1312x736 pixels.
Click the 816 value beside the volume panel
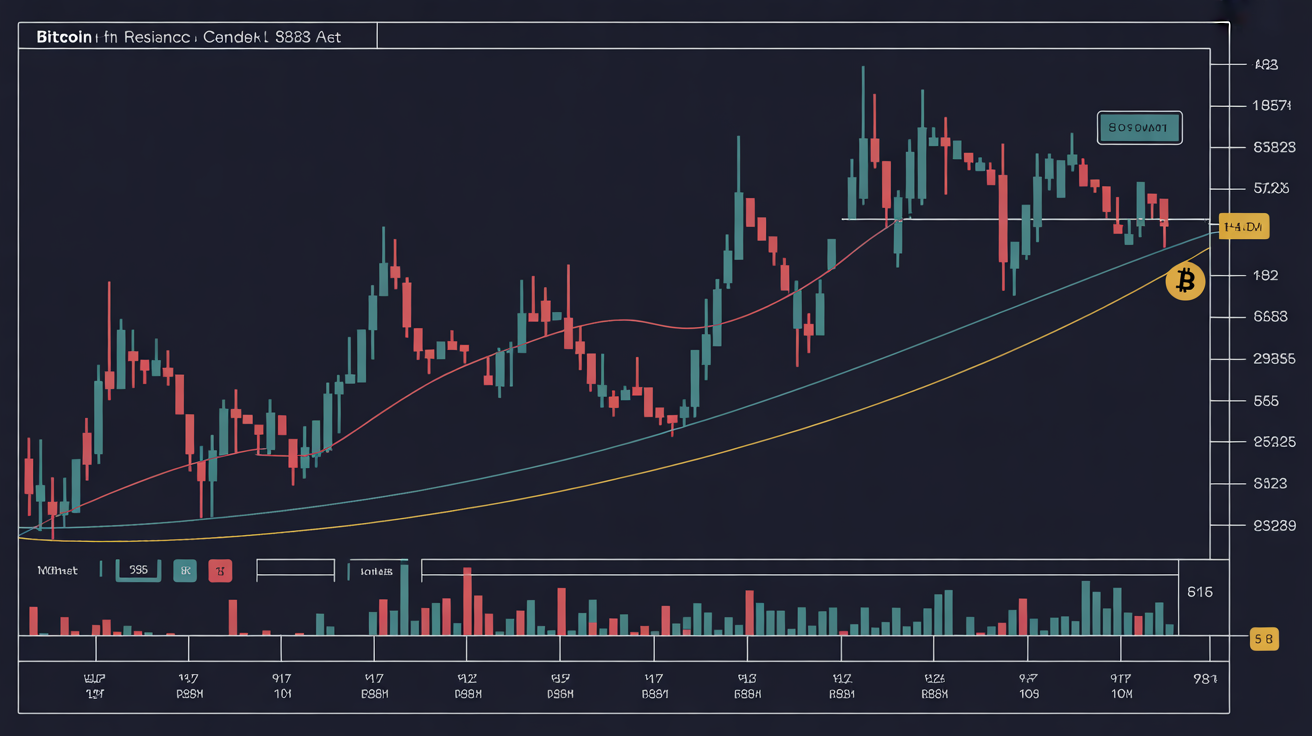(1200, 592)
